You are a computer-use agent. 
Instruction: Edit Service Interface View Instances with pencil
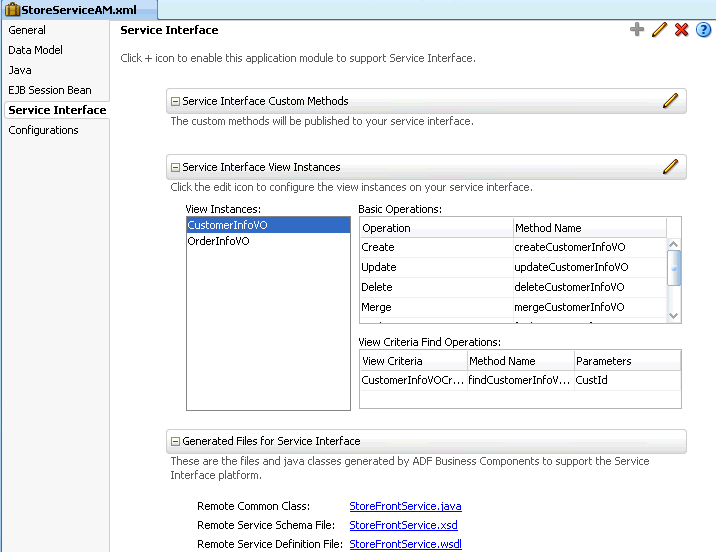[670, 167]
